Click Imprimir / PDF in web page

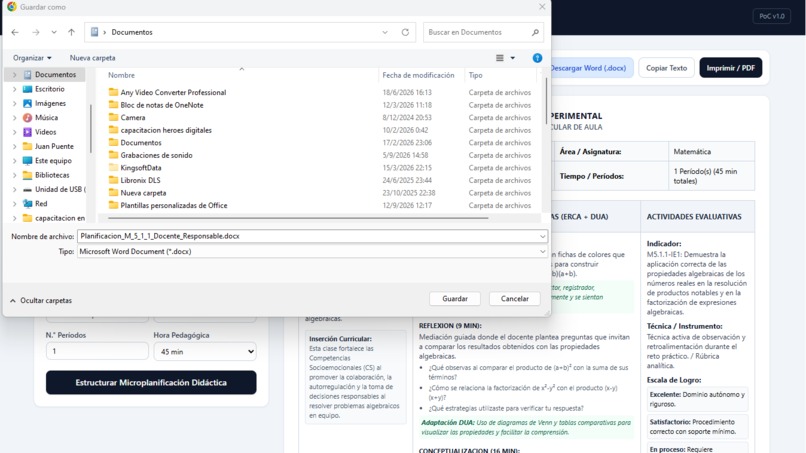(730, 68)
